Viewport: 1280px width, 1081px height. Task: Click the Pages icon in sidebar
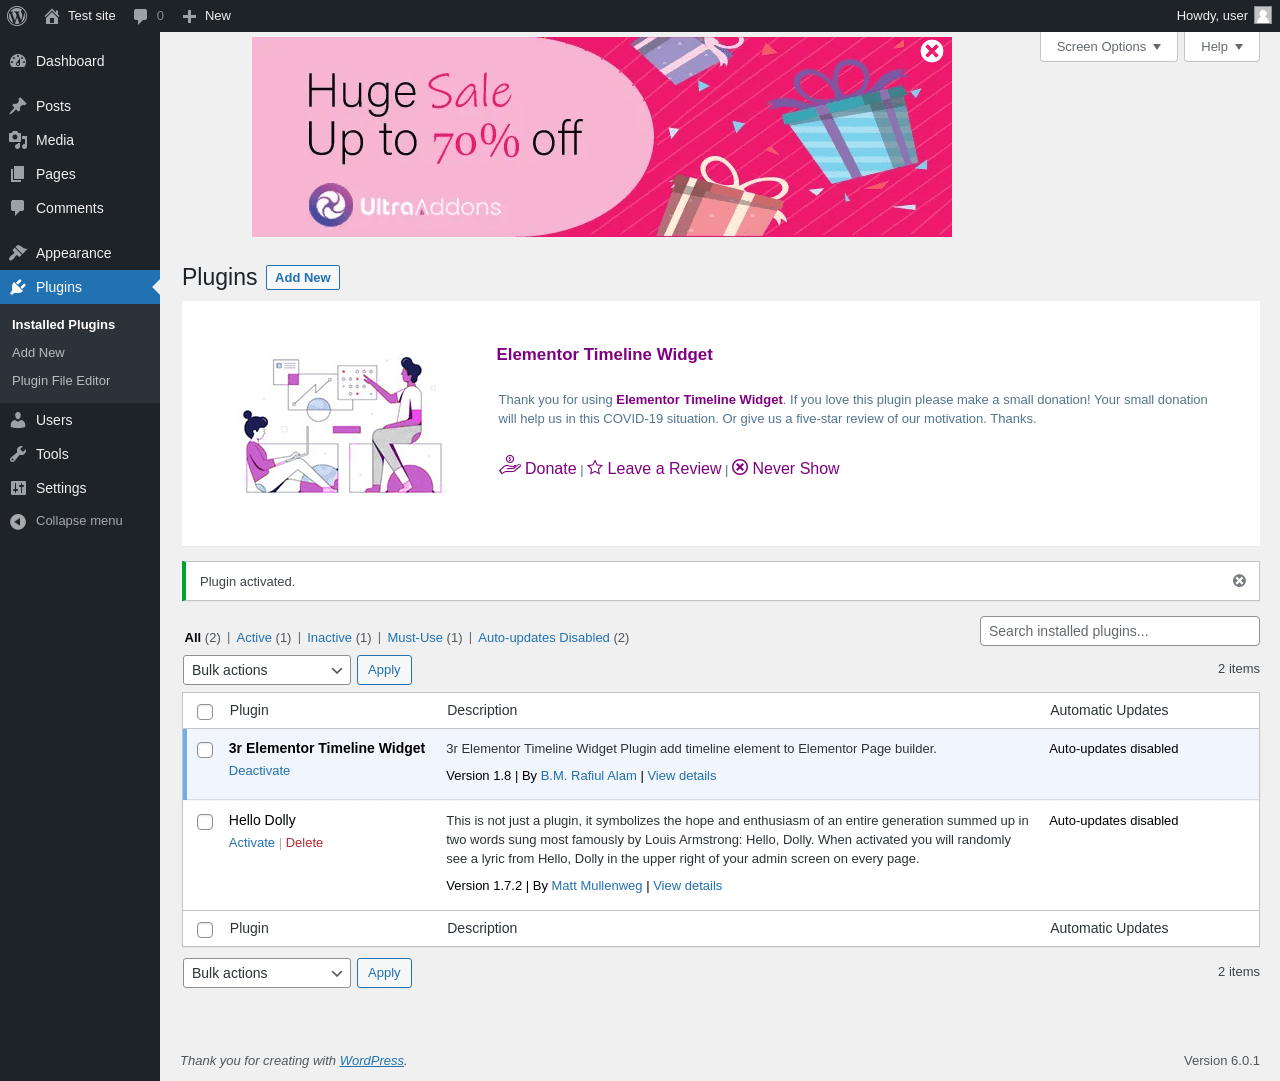18,174
